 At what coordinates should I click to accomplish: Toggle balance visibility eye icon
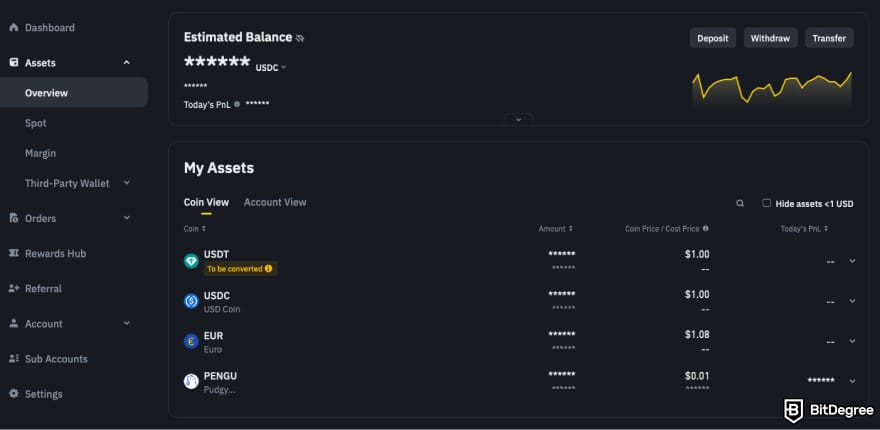click(x=300, y=38)
